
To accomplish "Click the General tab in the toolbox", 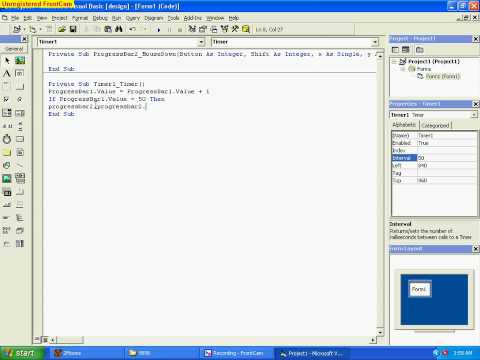I will pyautogui.click(x=14, y=49).
